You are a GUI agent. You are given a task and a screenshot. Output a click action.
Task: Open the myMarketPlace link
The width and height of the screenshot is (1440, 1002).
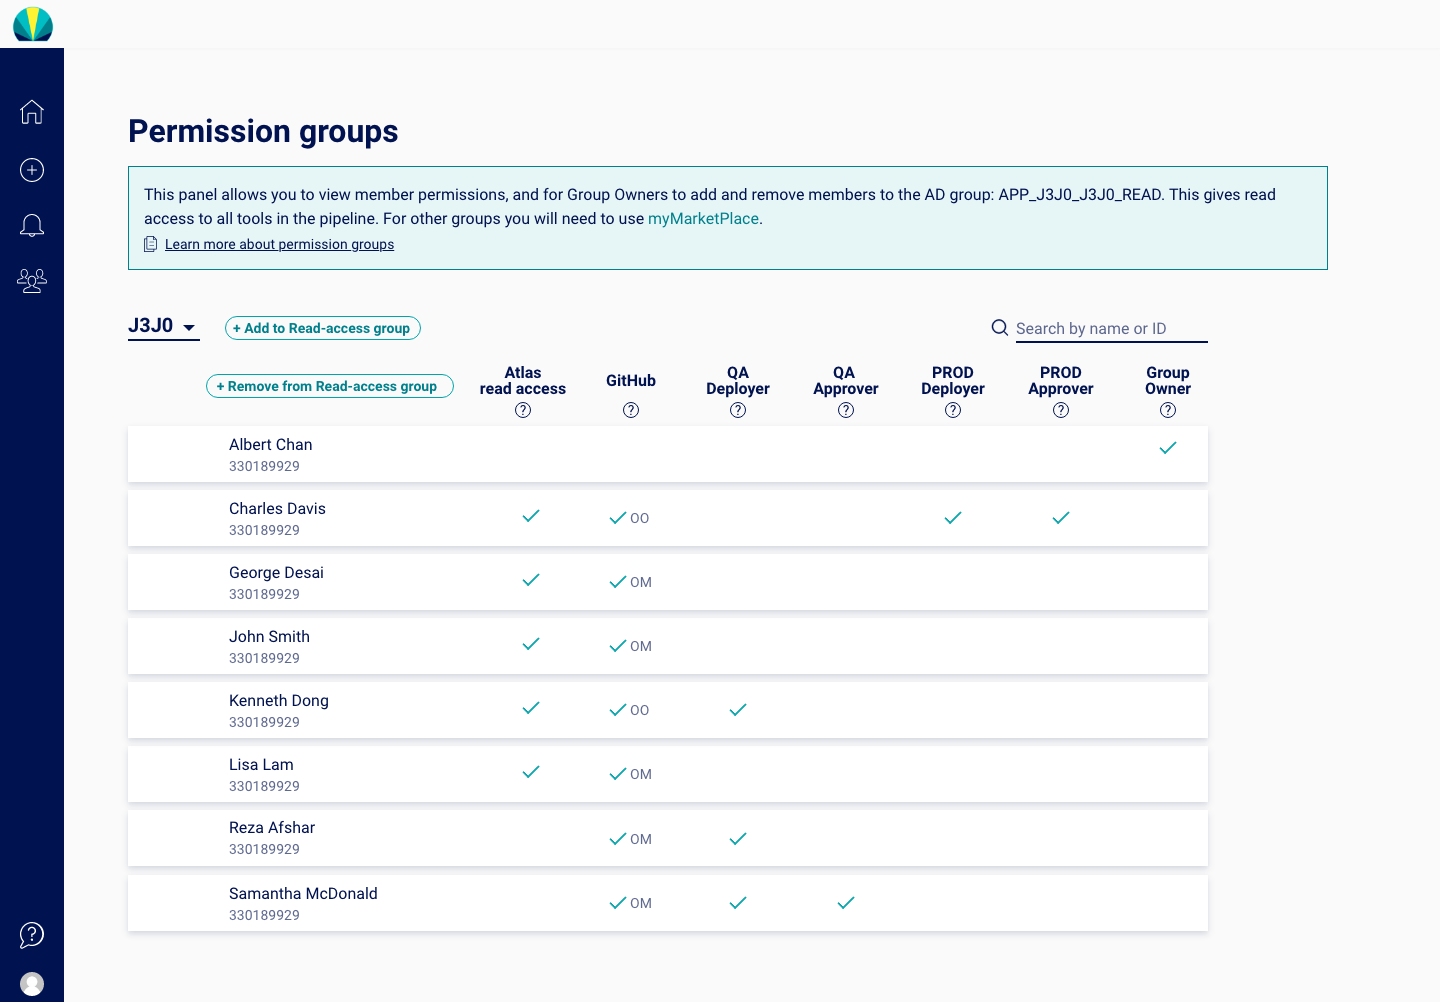(703, 219)
